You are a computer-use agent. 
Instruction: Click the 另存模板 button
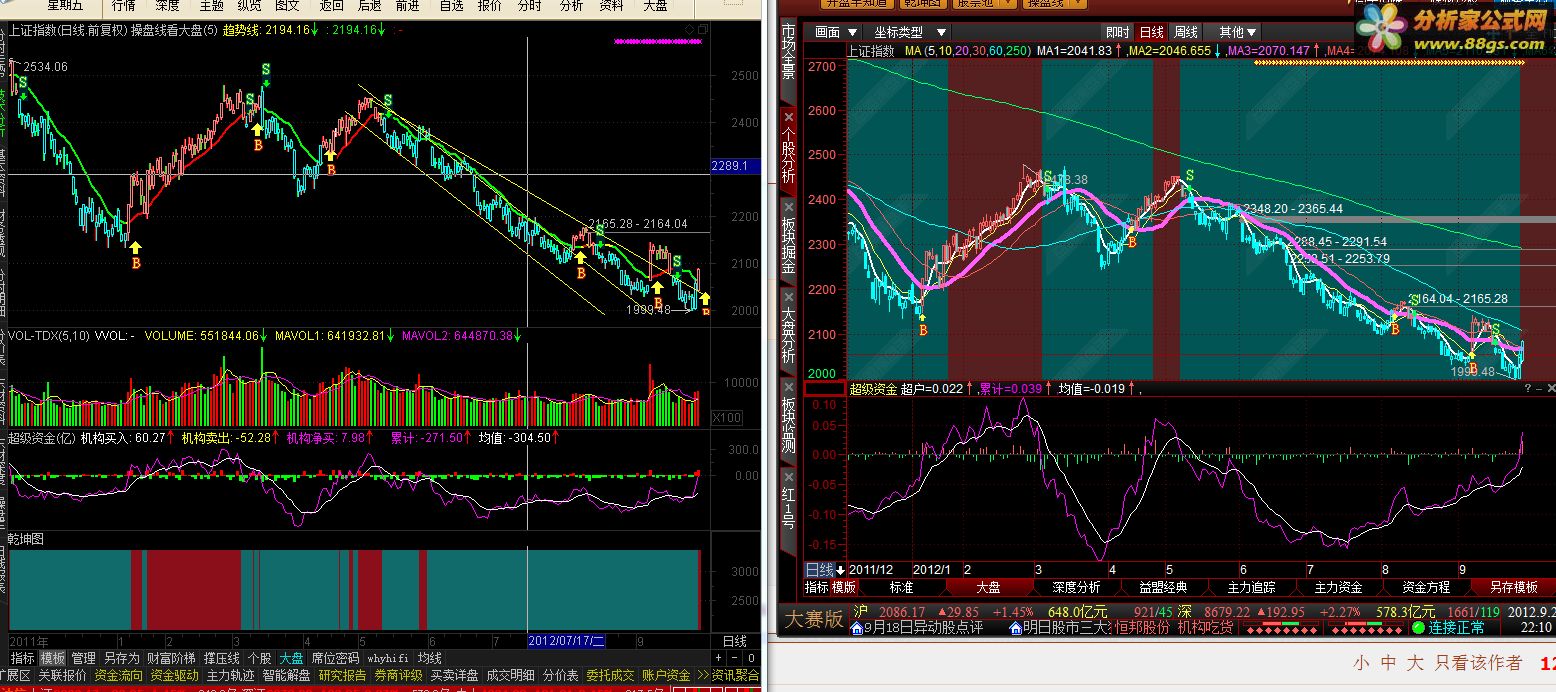(x=1513, y=587)
